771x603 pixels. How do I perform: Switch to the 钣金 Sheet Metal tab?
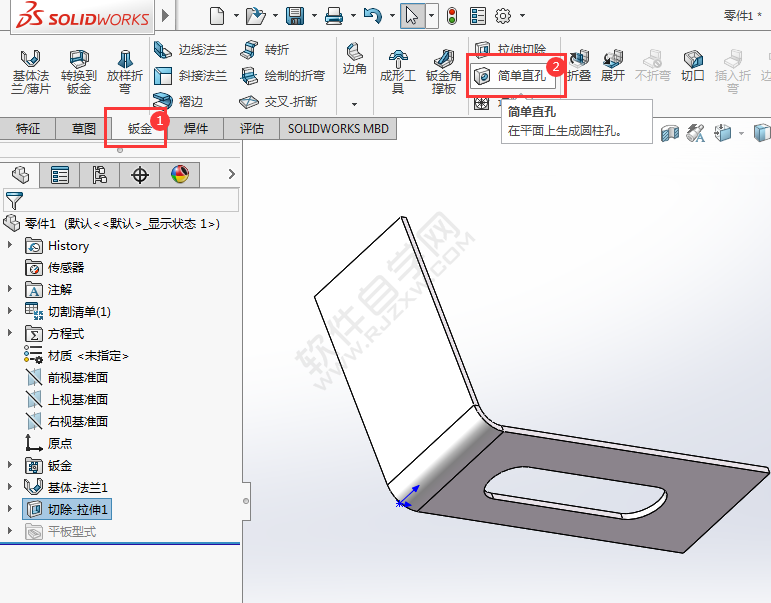140,129
